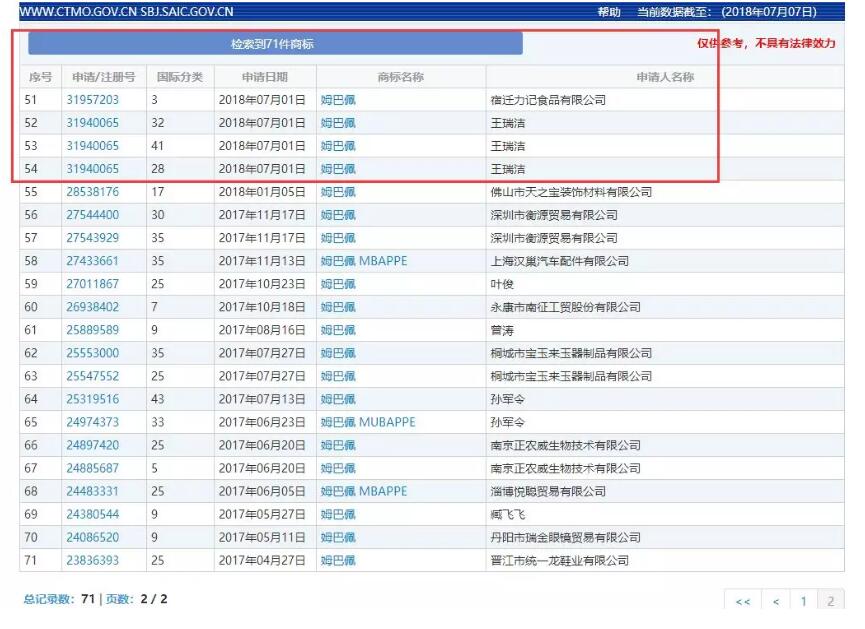Open registration number 27011867
The height and width of the screenshot is (629, 865).
pyautogui.click(x=93, y=284)
